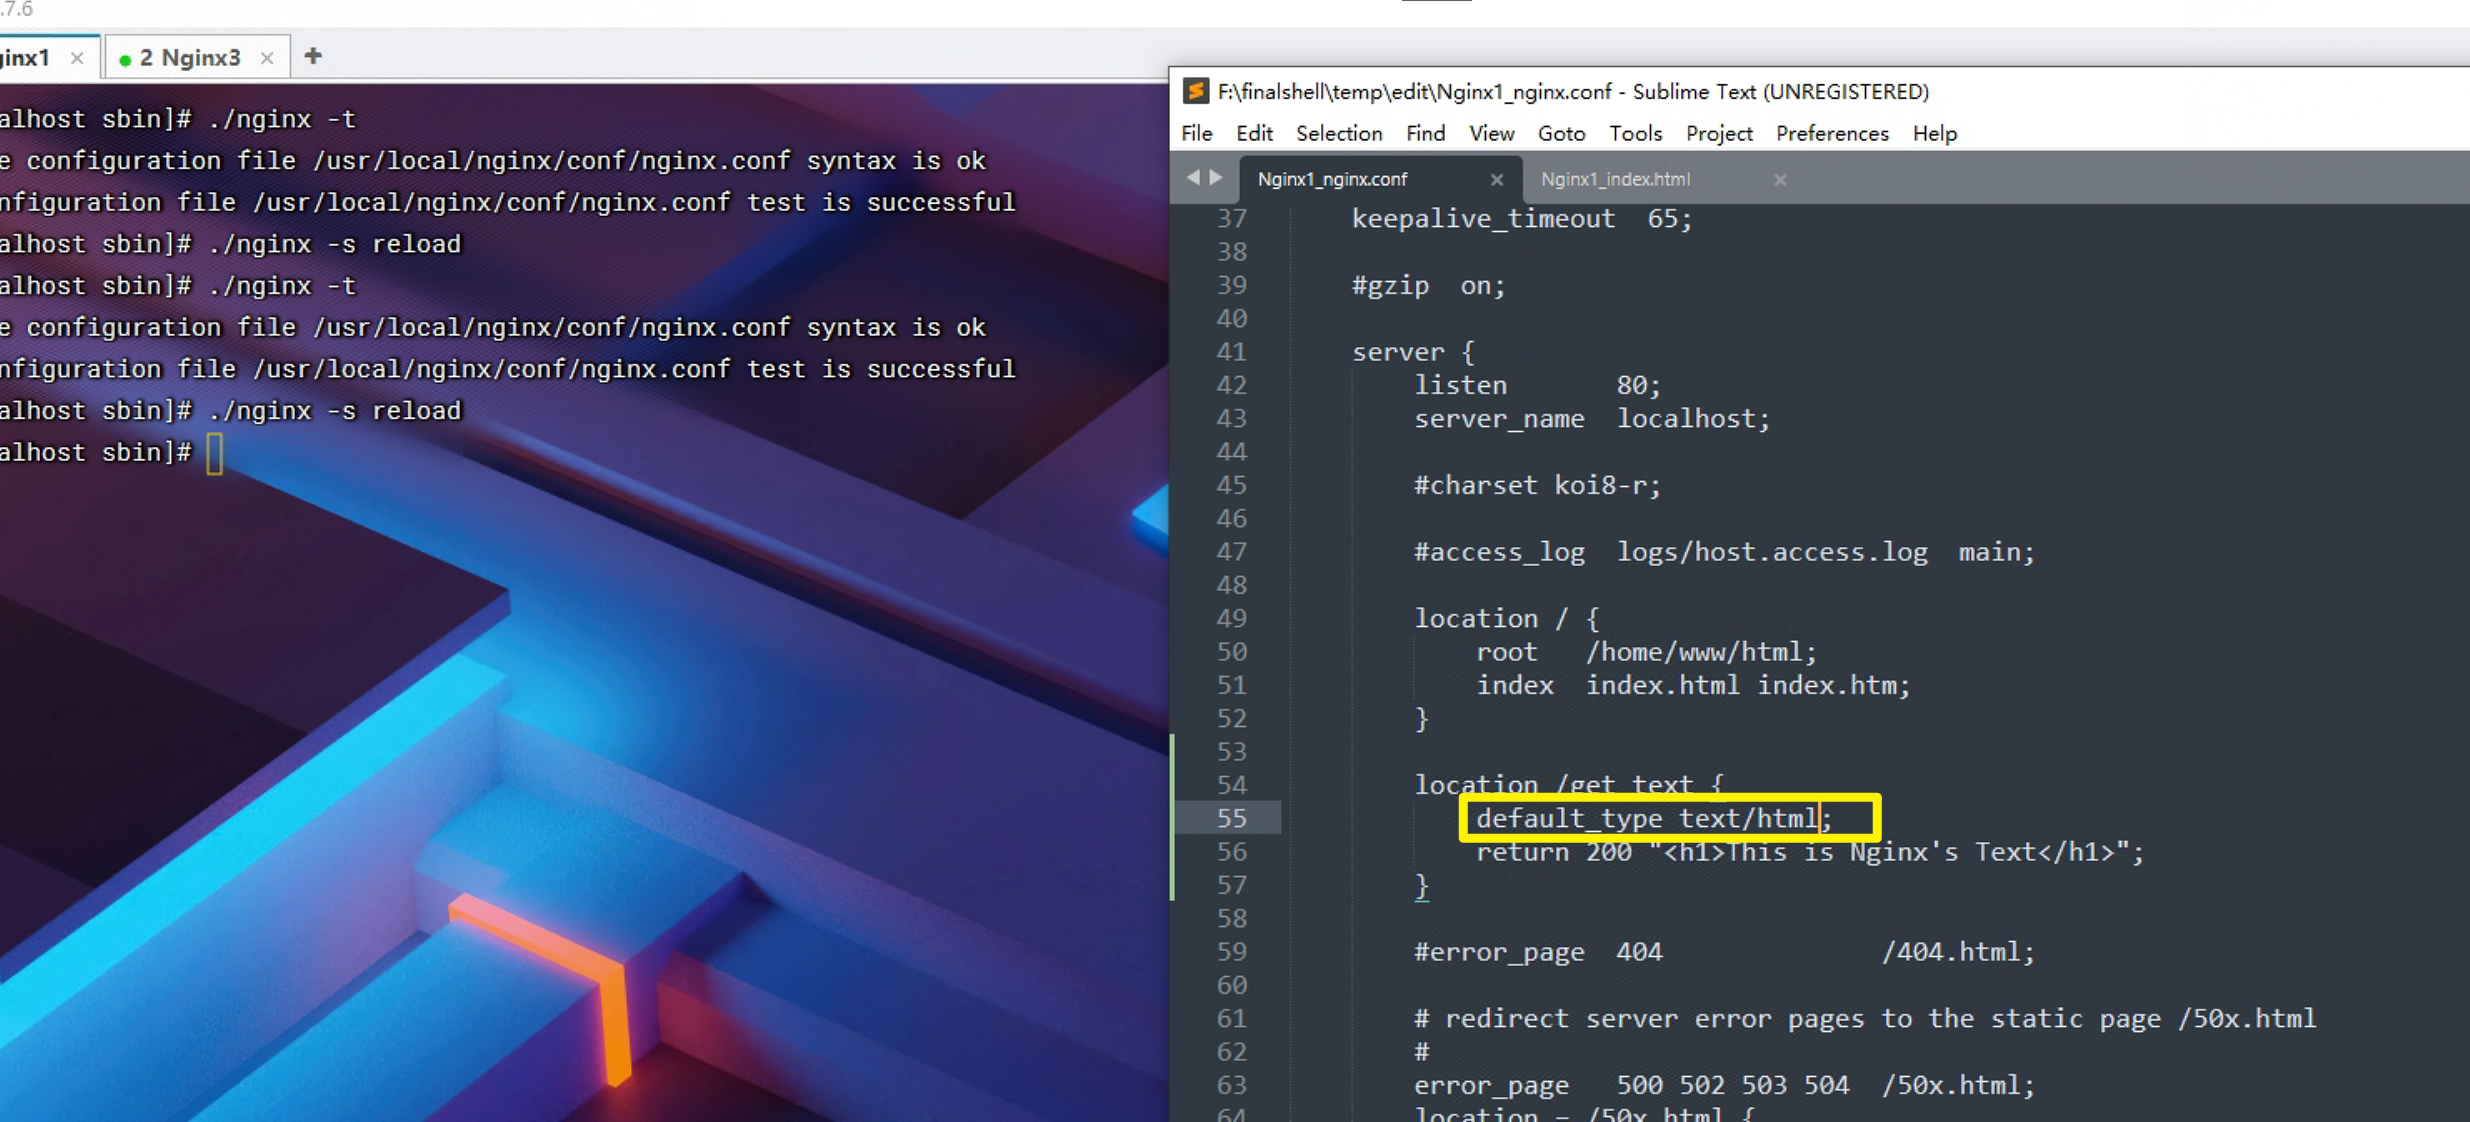Open the File menu

(1196, 133)
